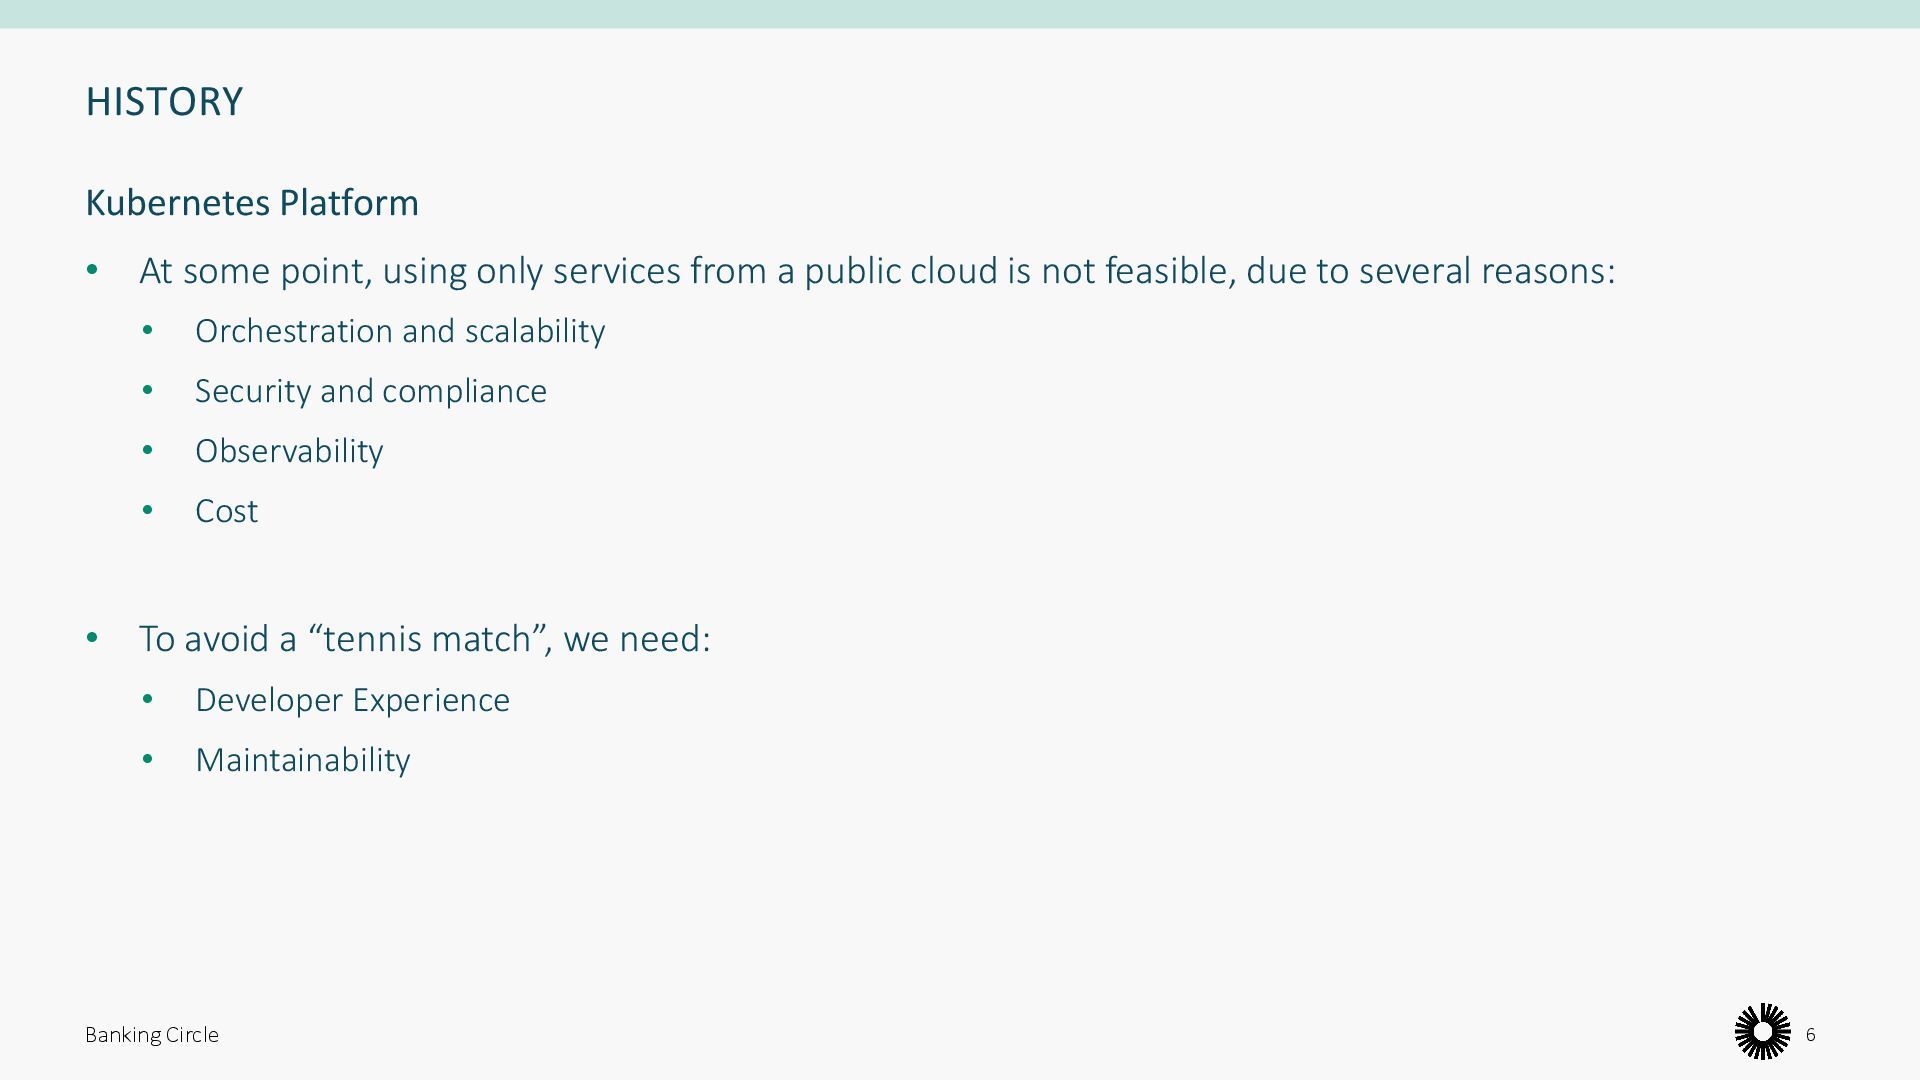
Task: Click the teal header bar at top
Action: 960,14
